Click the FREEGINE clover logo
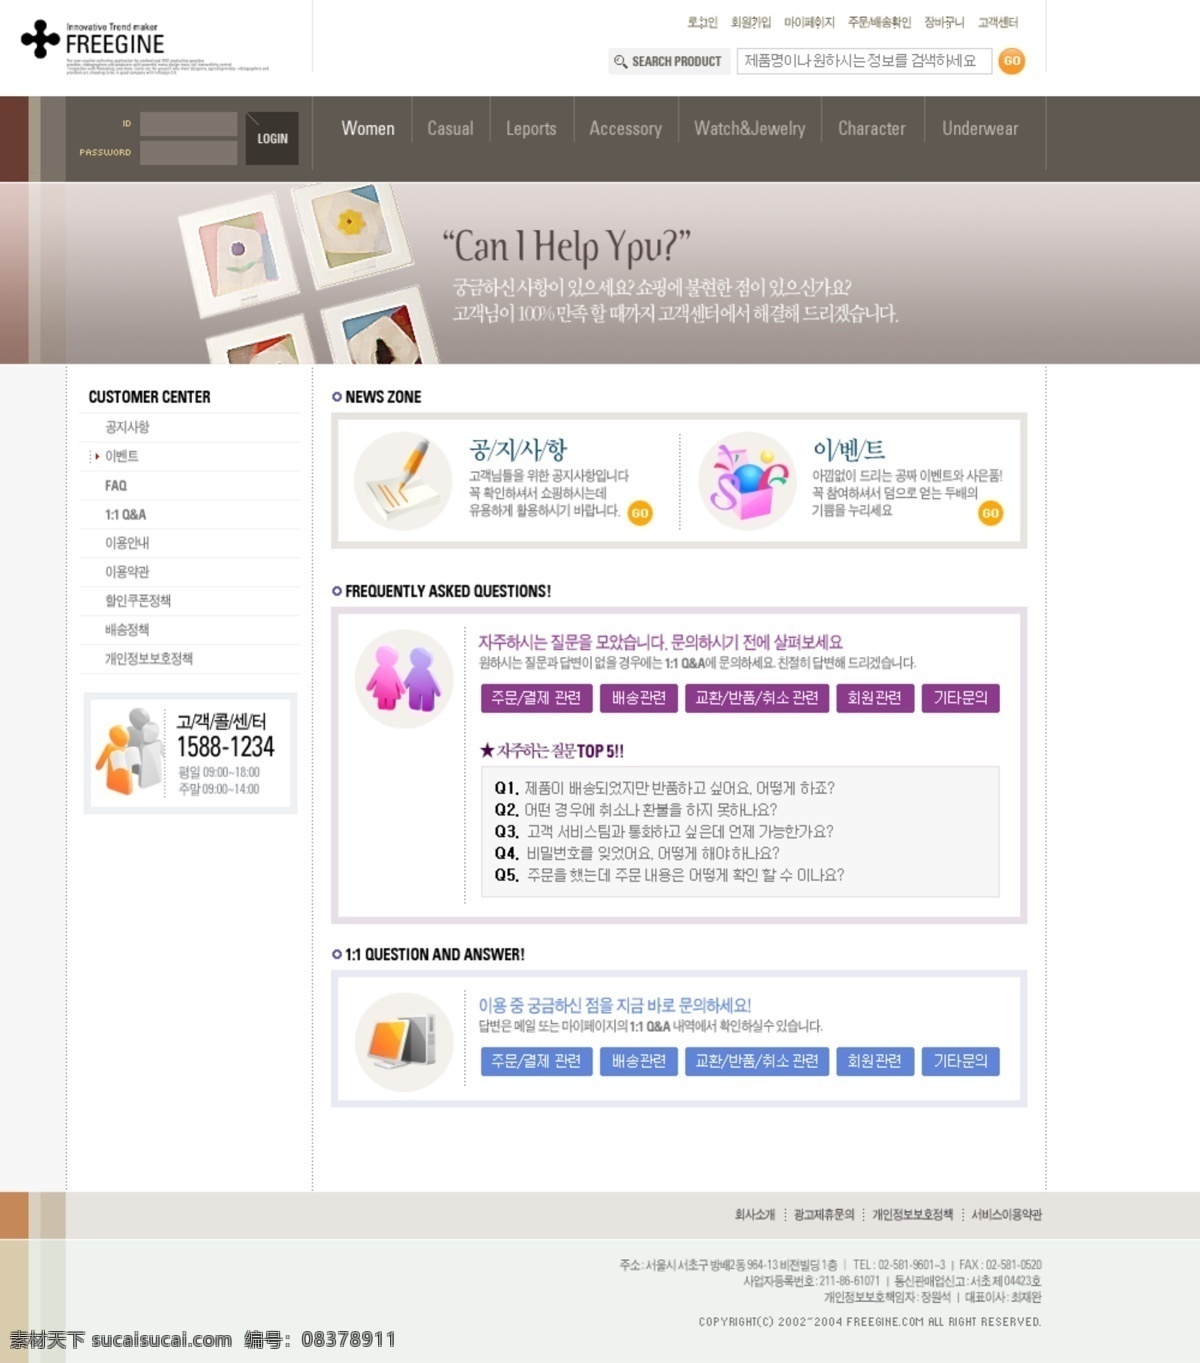Screen dimensions: 1200x1363 point(40,39)
